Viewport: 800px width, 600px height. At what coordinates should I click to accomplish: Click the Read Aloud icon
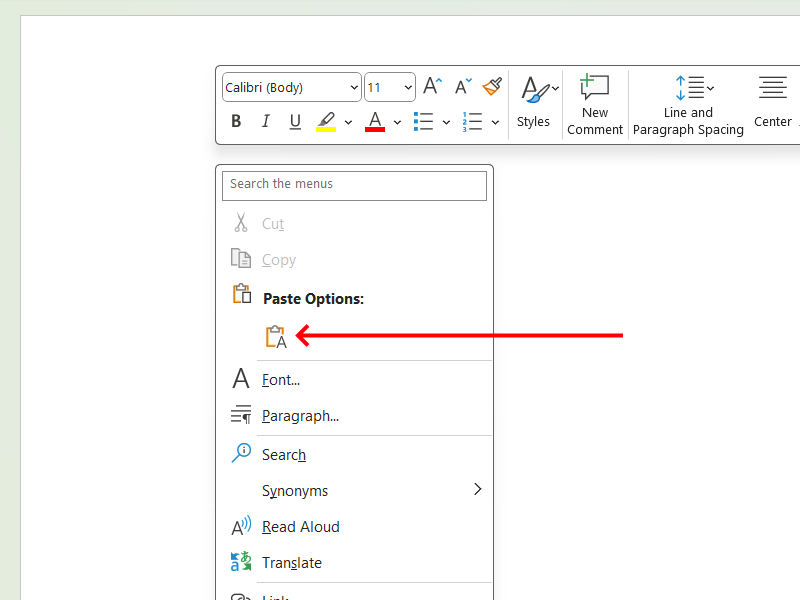point(241,526)
